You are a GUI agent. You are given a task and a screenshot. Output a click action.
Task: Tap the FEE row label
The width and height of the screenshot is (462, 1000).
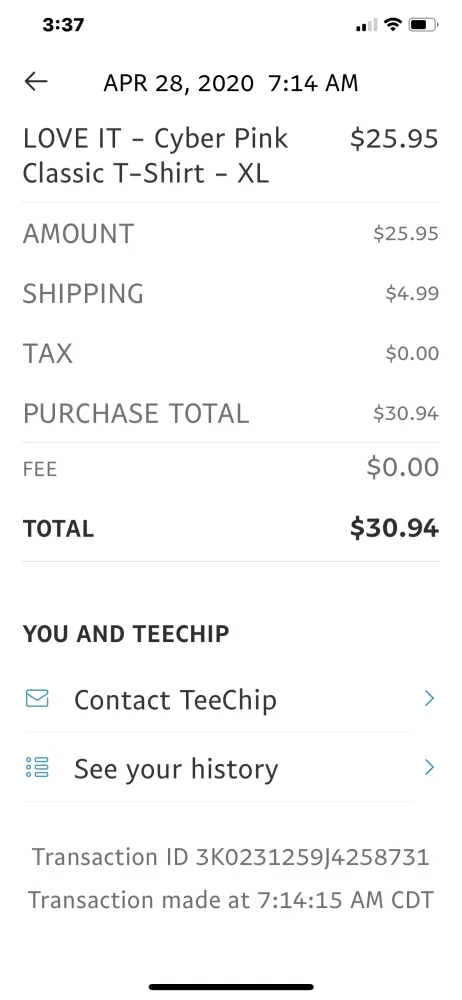click(40, 469)
